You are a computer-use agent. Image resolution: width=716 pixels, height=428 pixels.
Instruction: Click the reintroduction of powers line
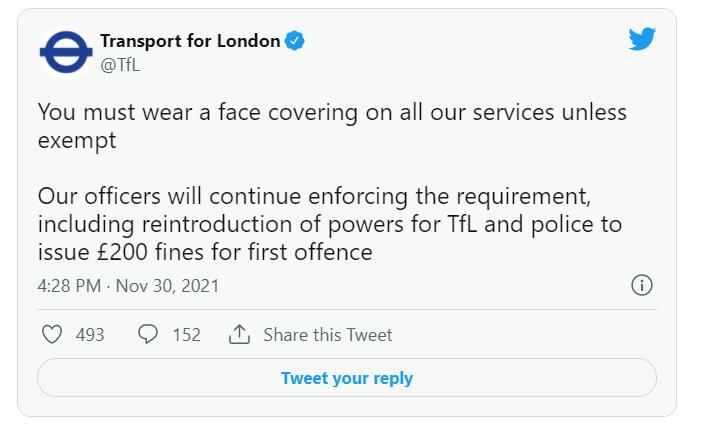pyautogui.click(x=330, y=224)
